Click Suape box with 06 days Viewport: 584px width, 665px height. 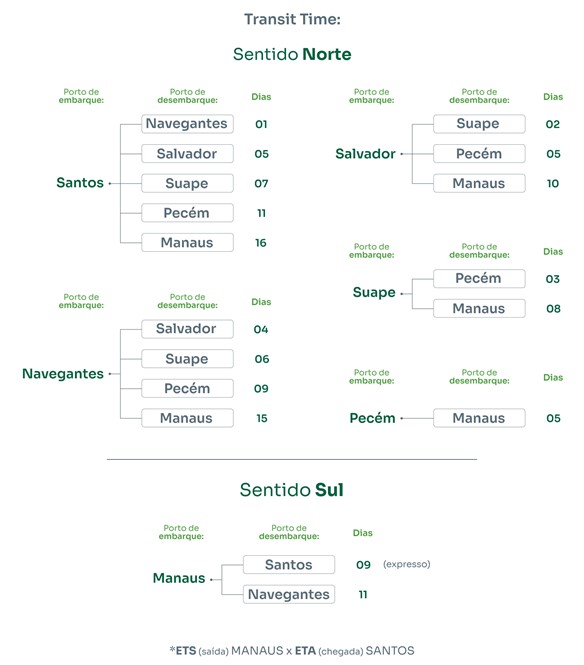coord(187,359)
